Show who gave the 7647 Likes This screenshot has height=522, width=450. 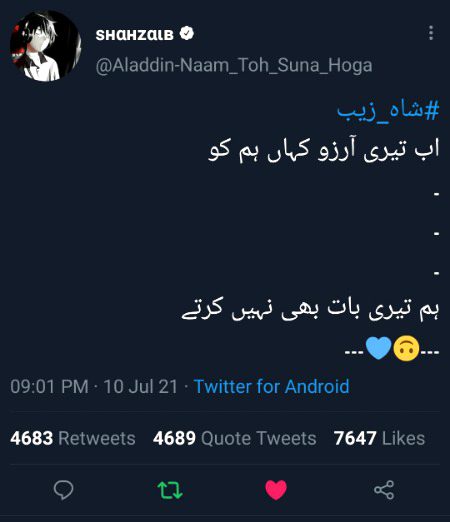point(379,438)
